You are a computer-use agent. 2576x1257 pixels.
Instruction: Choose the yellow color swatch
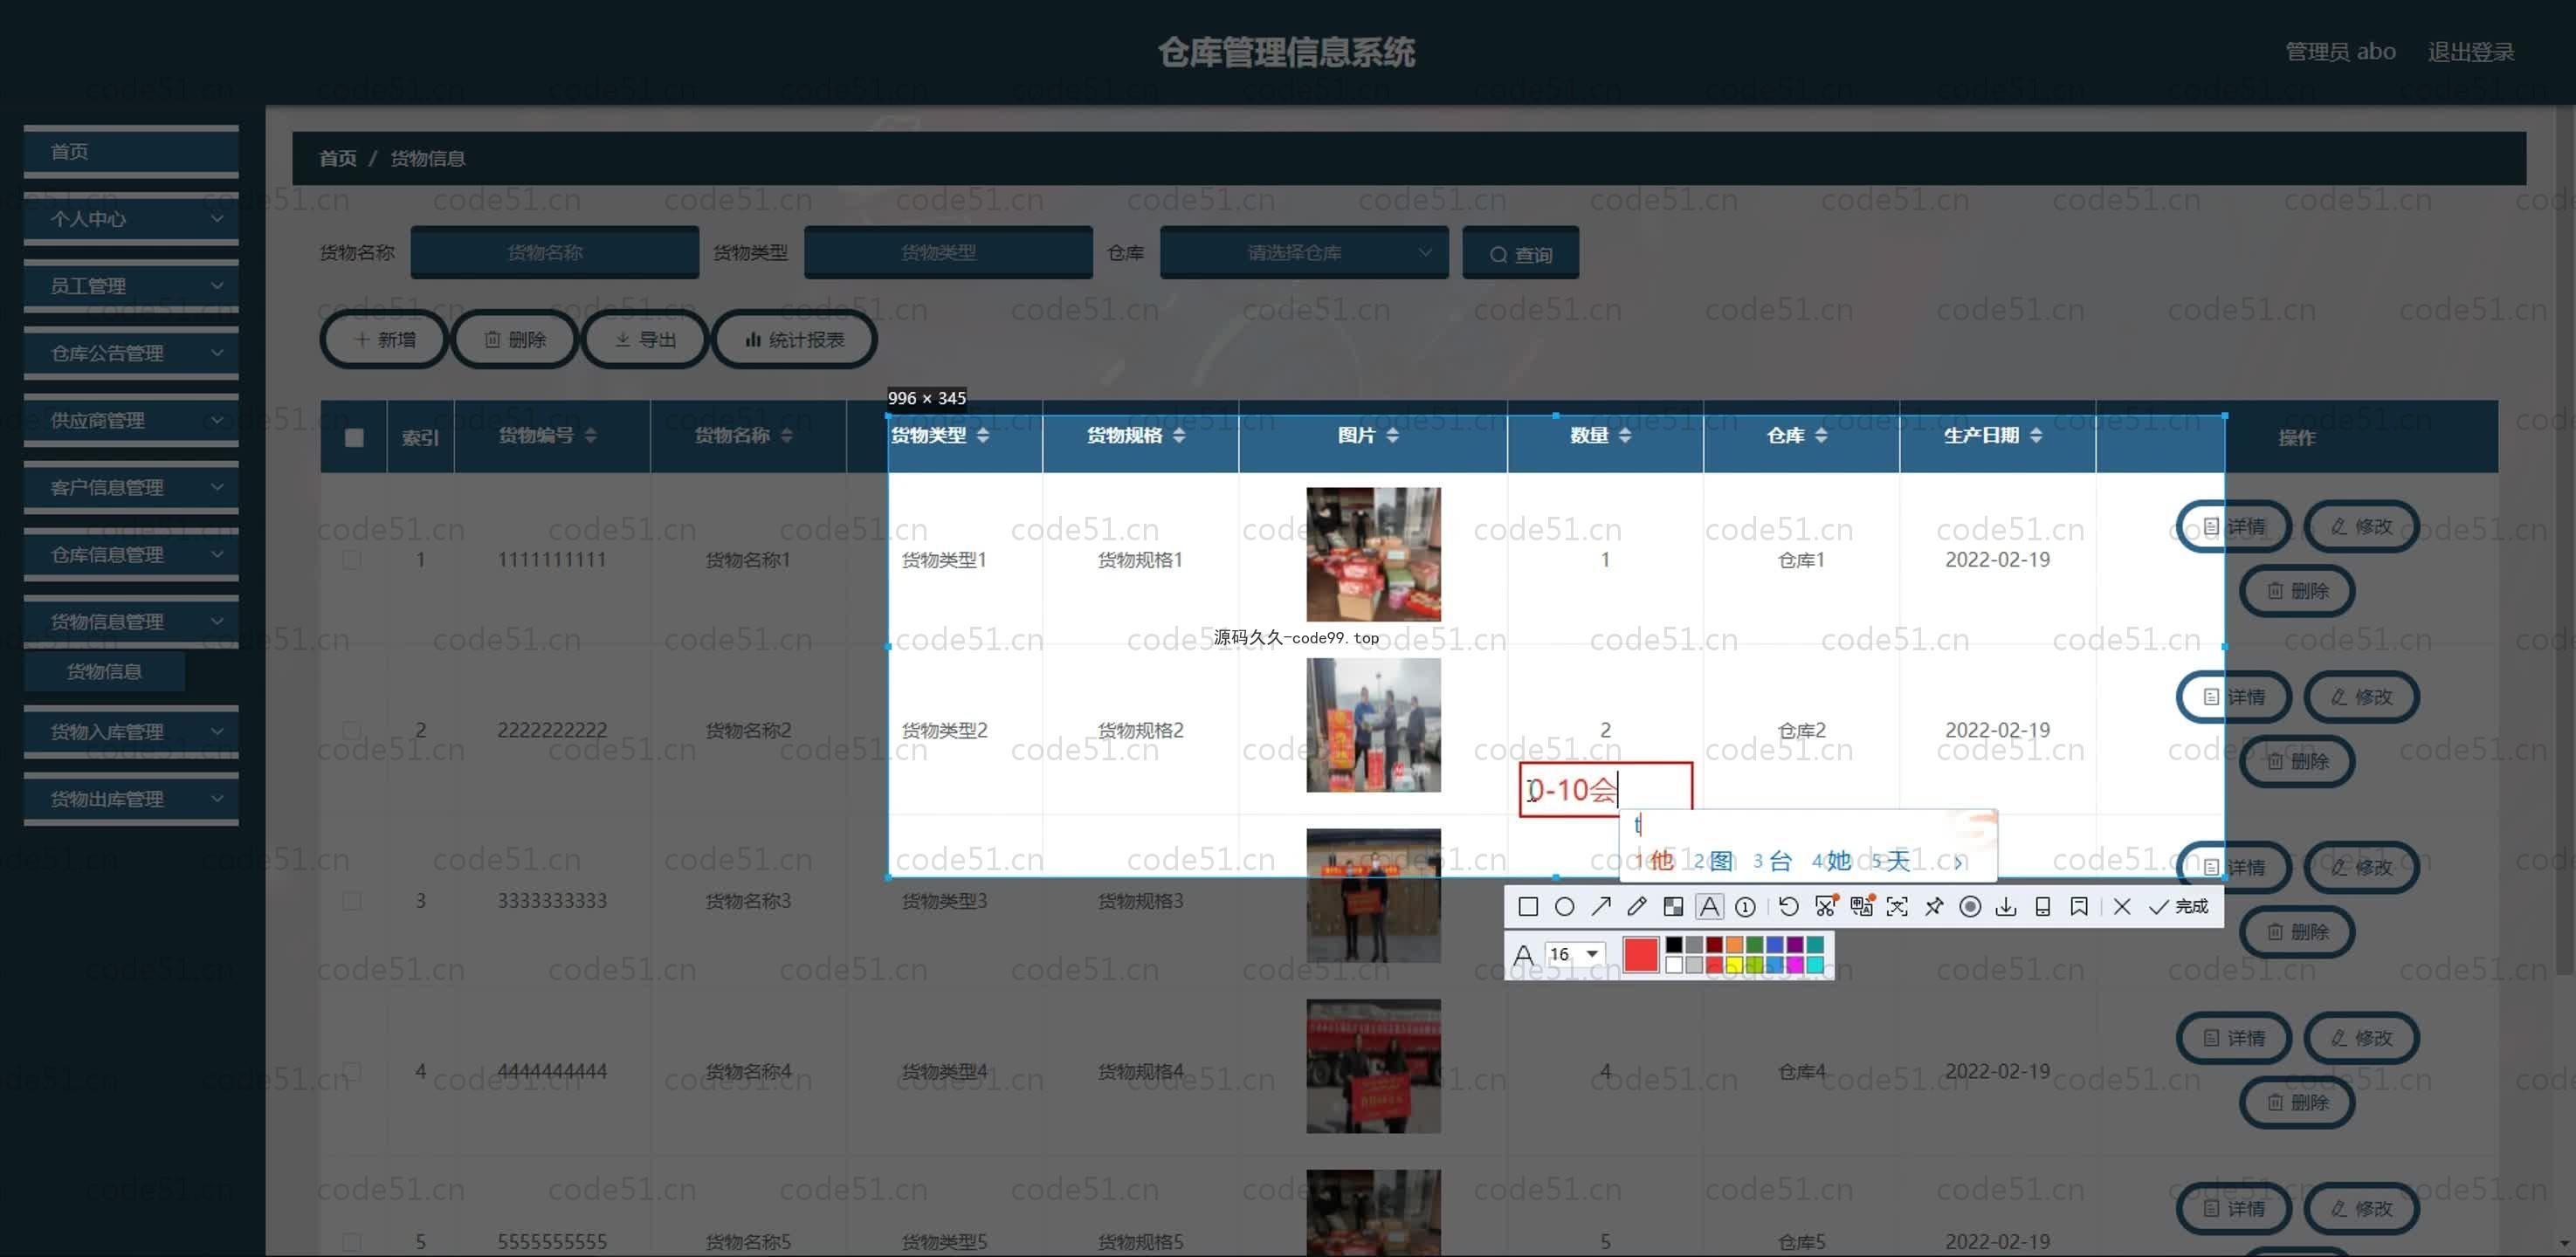pyautogui.click(x=1734, y=965)
